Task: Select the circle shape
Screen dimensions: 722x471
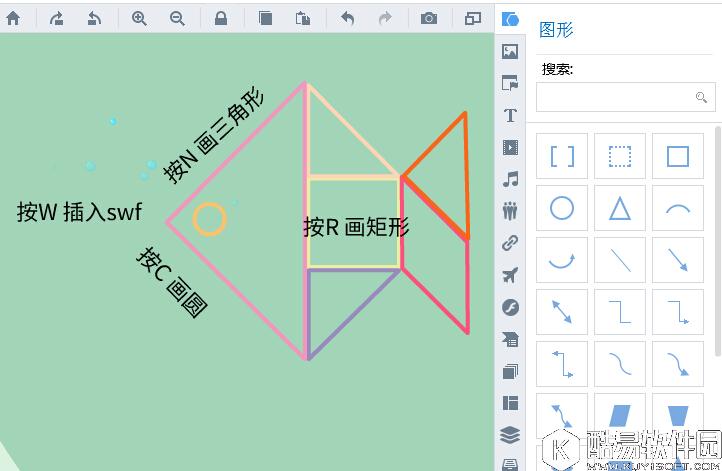Action: click(x=562, y=208)
